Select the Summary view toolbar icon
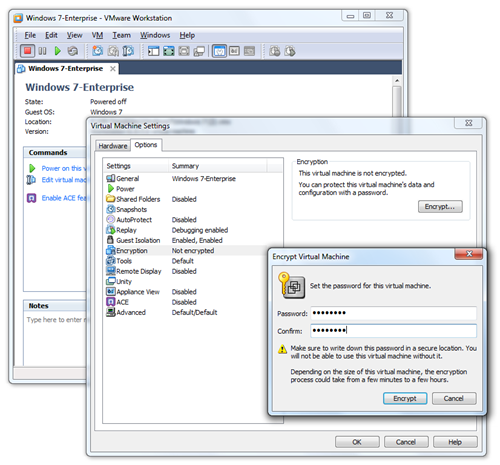 (219, 51)
